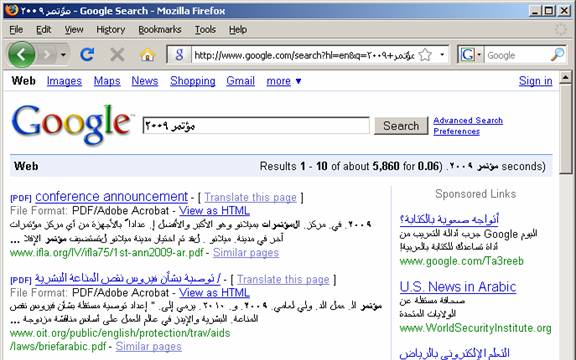
Task: Open the Advanced Search link
Action: (x=468, y=120)
